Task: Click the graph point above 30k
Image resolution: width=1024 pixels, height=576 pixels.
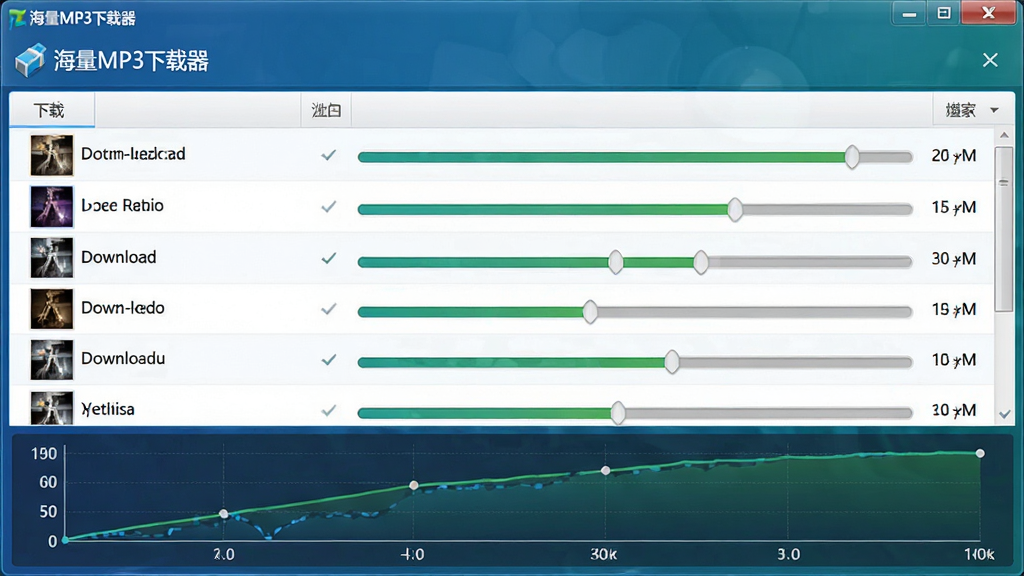Action: pyautogui.click(x=605, y=470)
